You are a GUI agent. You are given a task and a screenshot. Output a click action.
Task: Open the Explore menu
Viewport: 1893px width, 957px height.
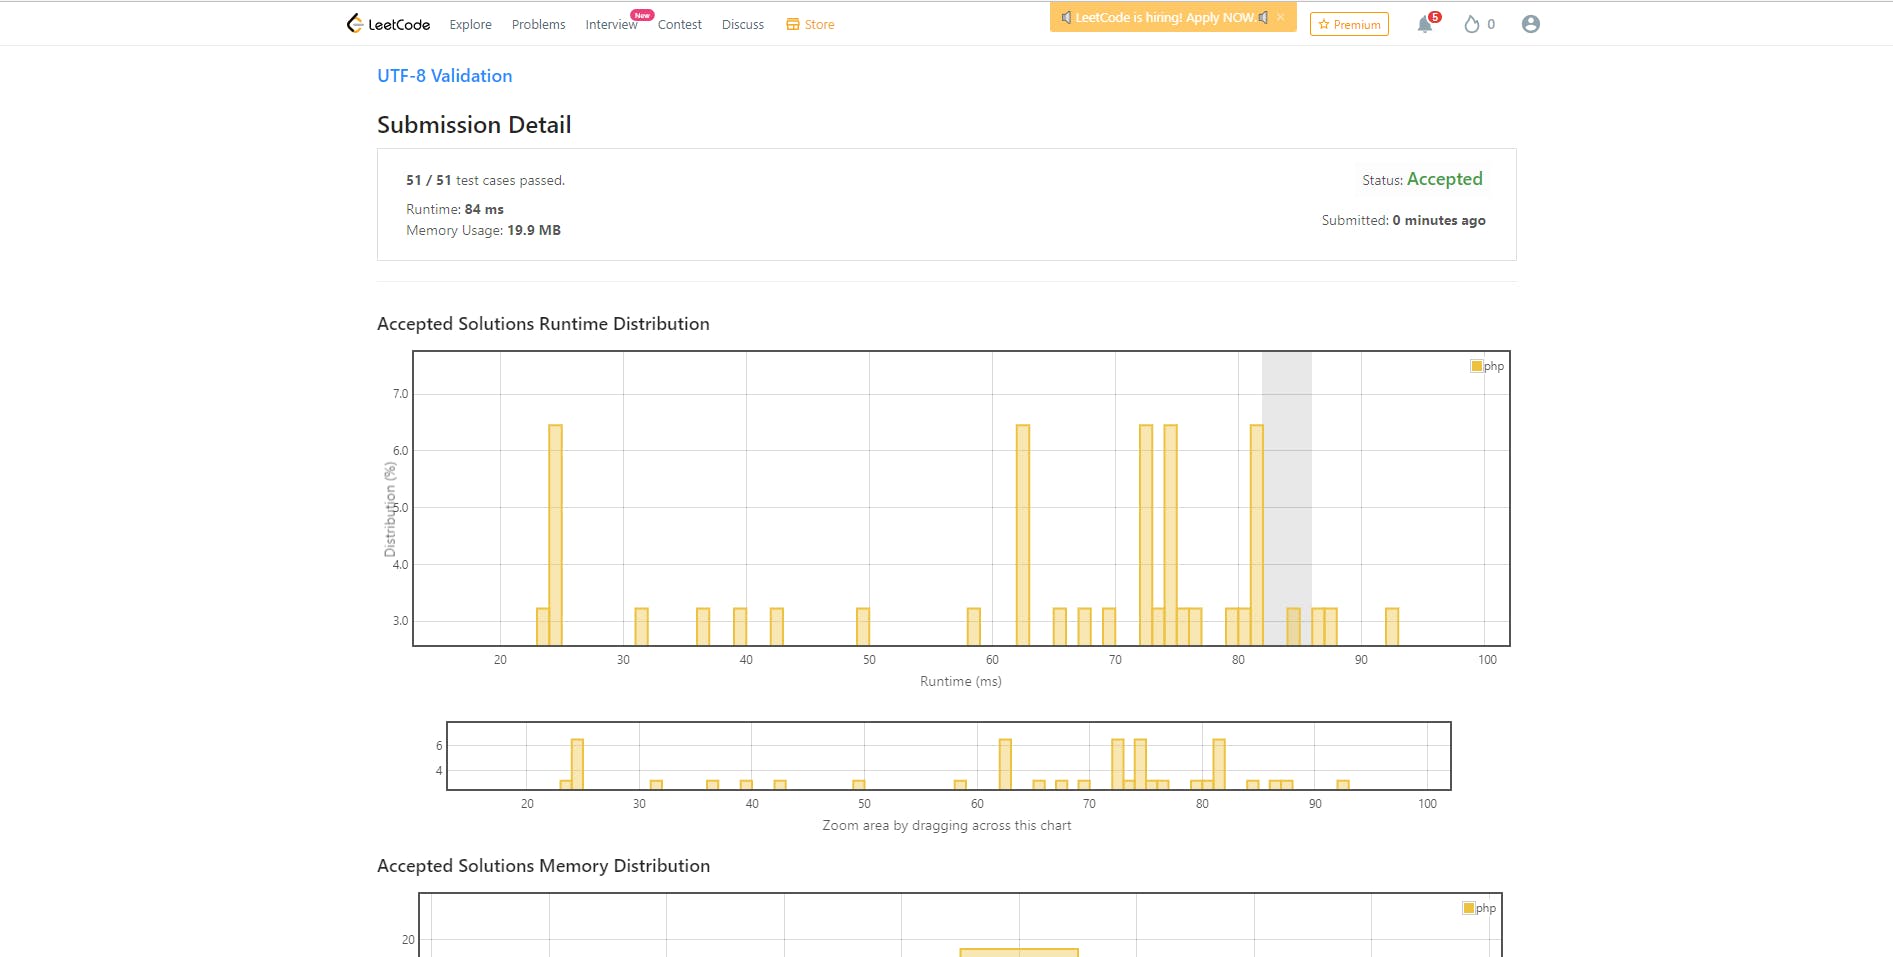pos(470,24)
